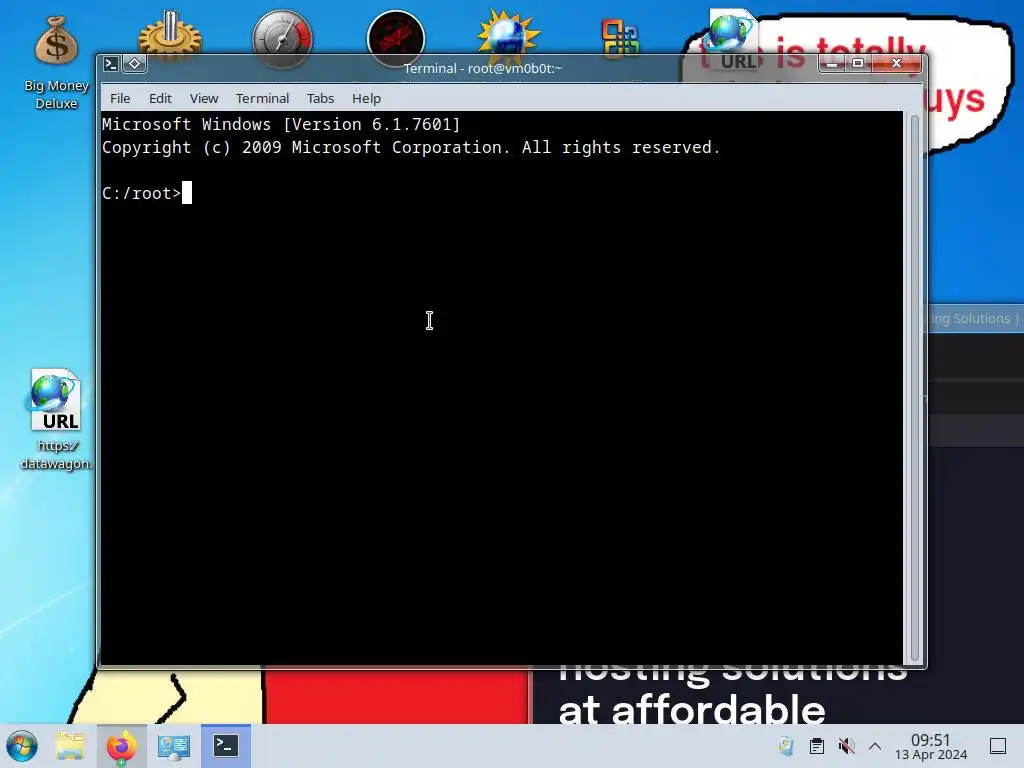
Task: Open the View menu in Terminal
Action: point(204,99)
